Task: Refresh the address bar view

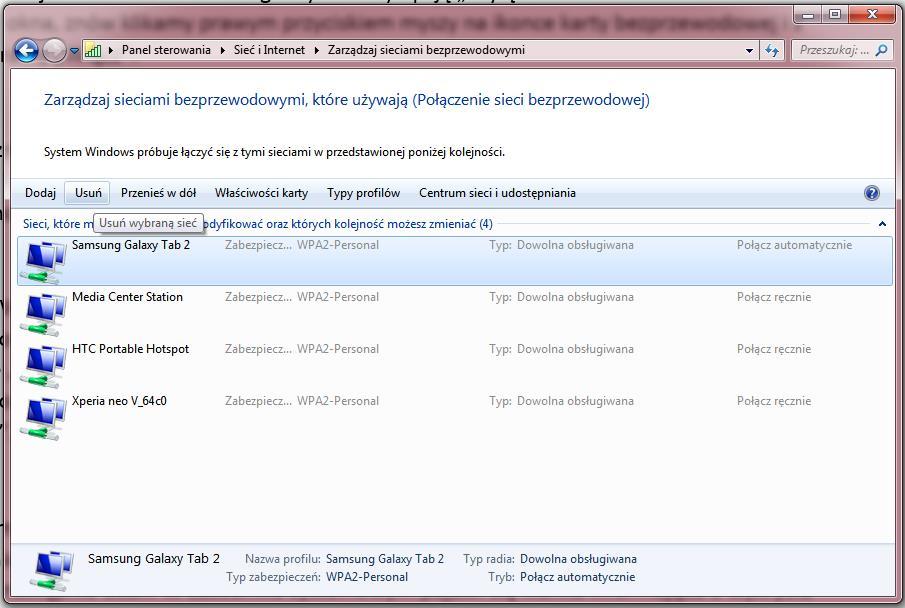Action: click(772, 50)
